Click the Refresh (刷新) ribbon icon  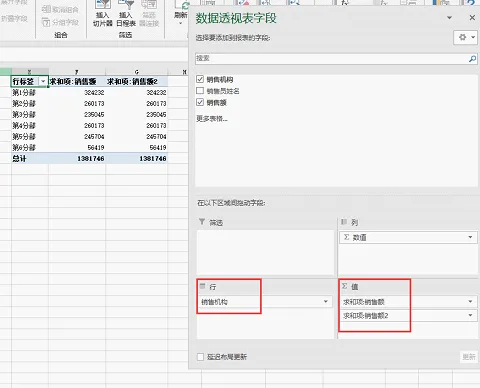pos(181,13)
